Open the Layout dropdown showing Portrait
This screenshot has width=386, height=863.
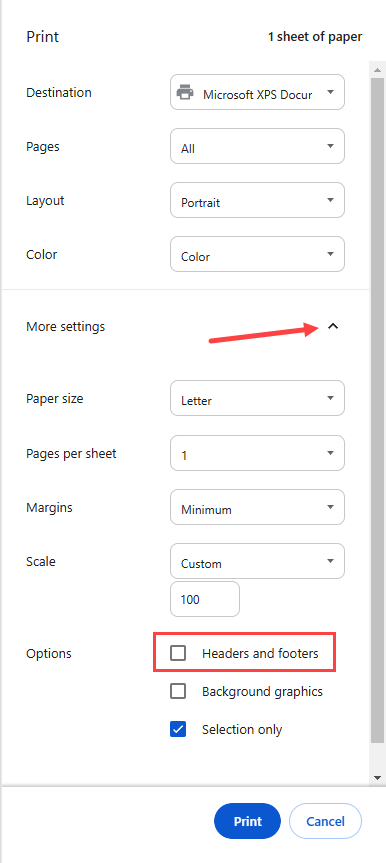coord(257,200)
